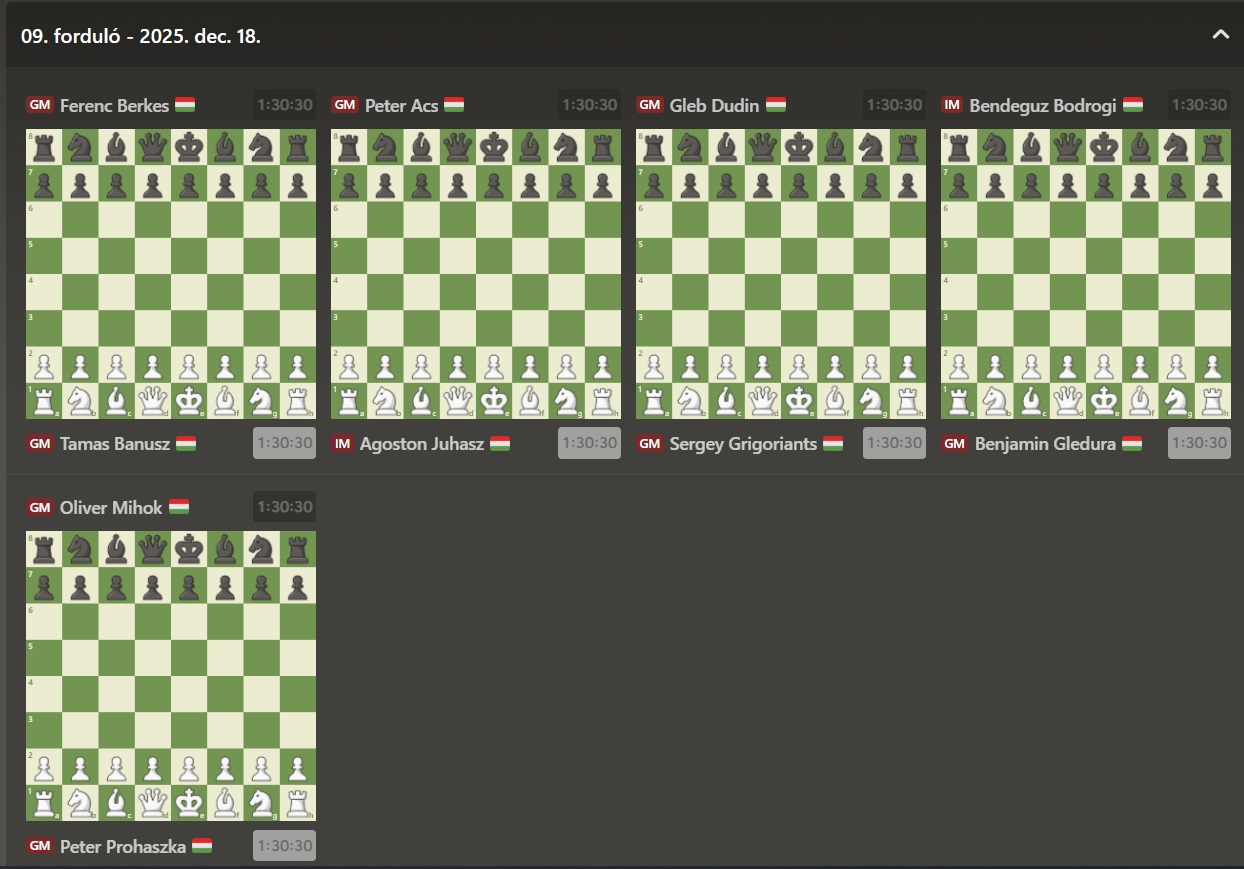Viewport: 1244px width, 869px height.
Task: Open the Berkes vs Banusz game board
Action: point(171,274)
